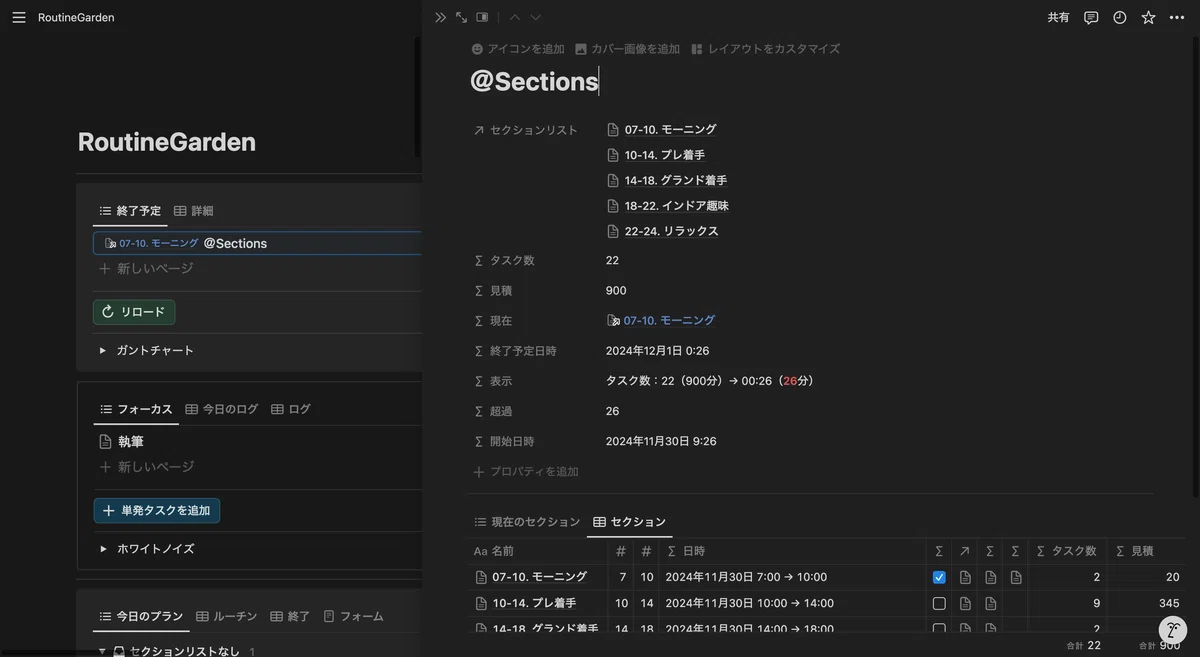Click date cell 2024年11月30日 10:00 → 14:00

[749, 603]
